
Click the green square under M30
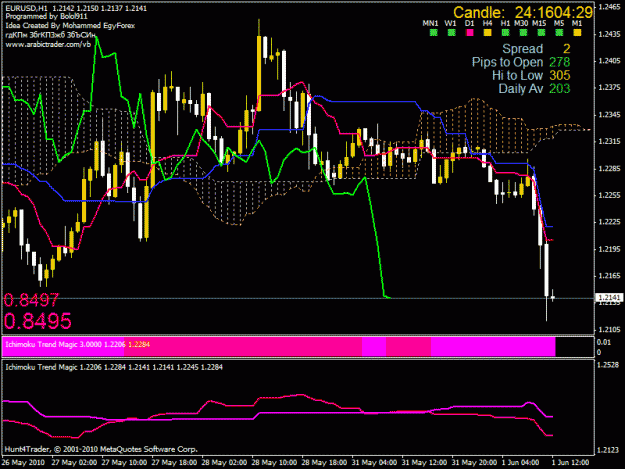[523, 33]
